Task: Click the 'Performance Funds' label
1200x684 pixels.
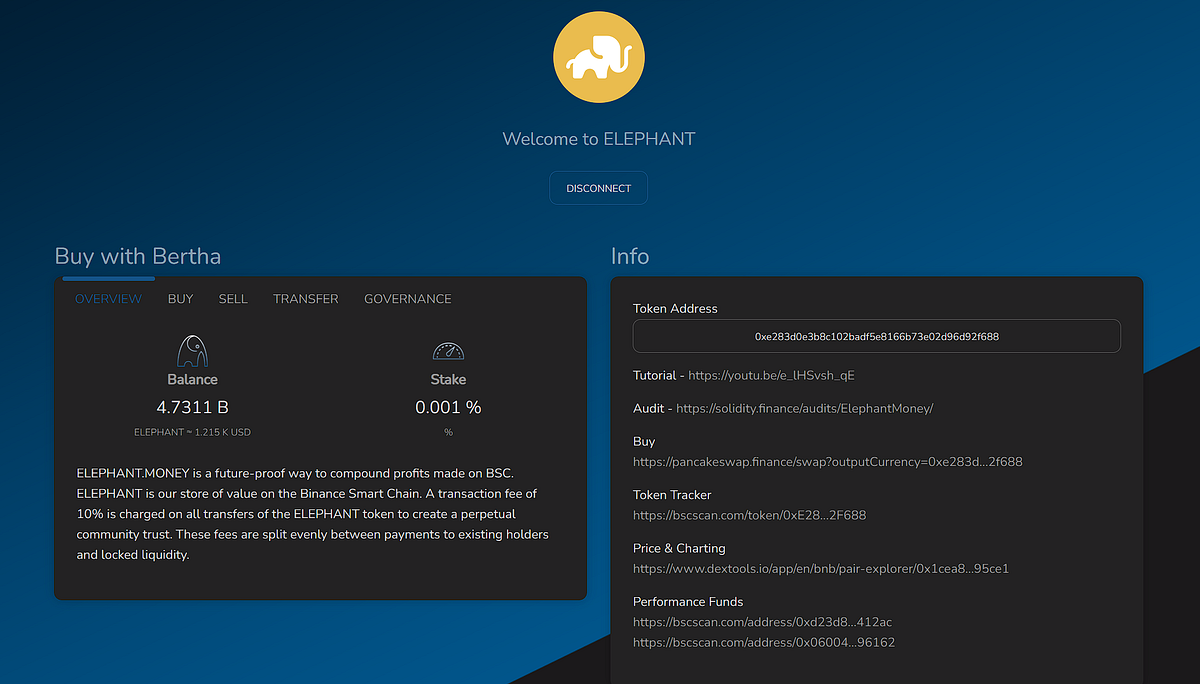Action: [x=688, y=601]
